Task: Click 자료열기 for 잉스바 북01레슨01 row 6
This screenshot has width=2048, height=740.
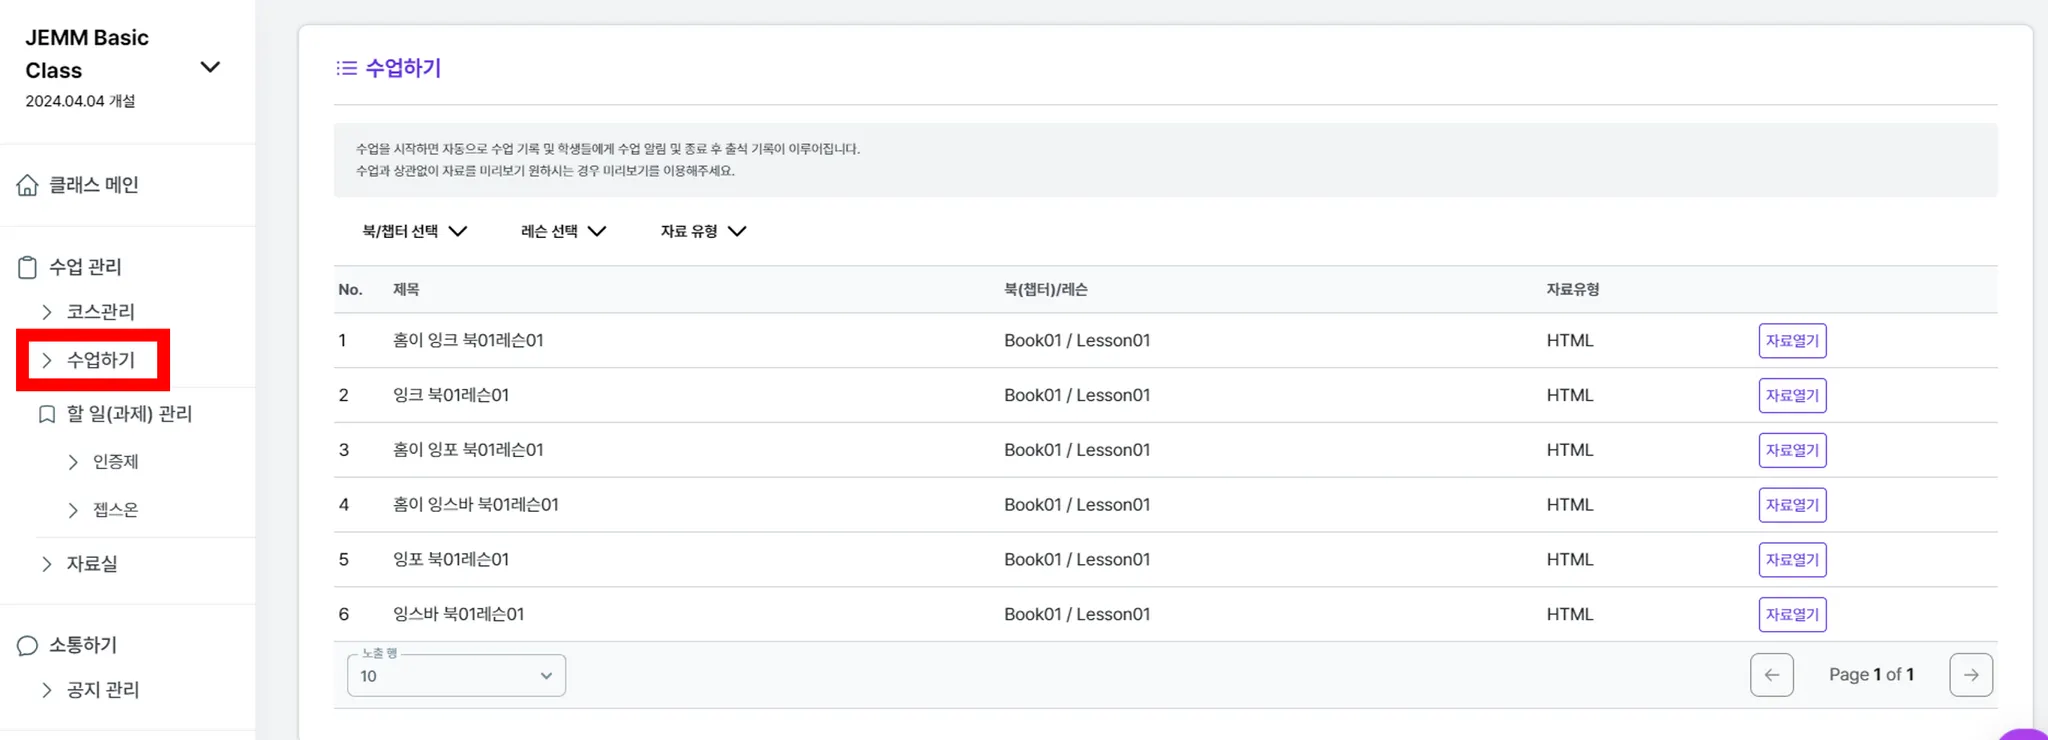Action: pyautogui.click(x=1792, y=615)
